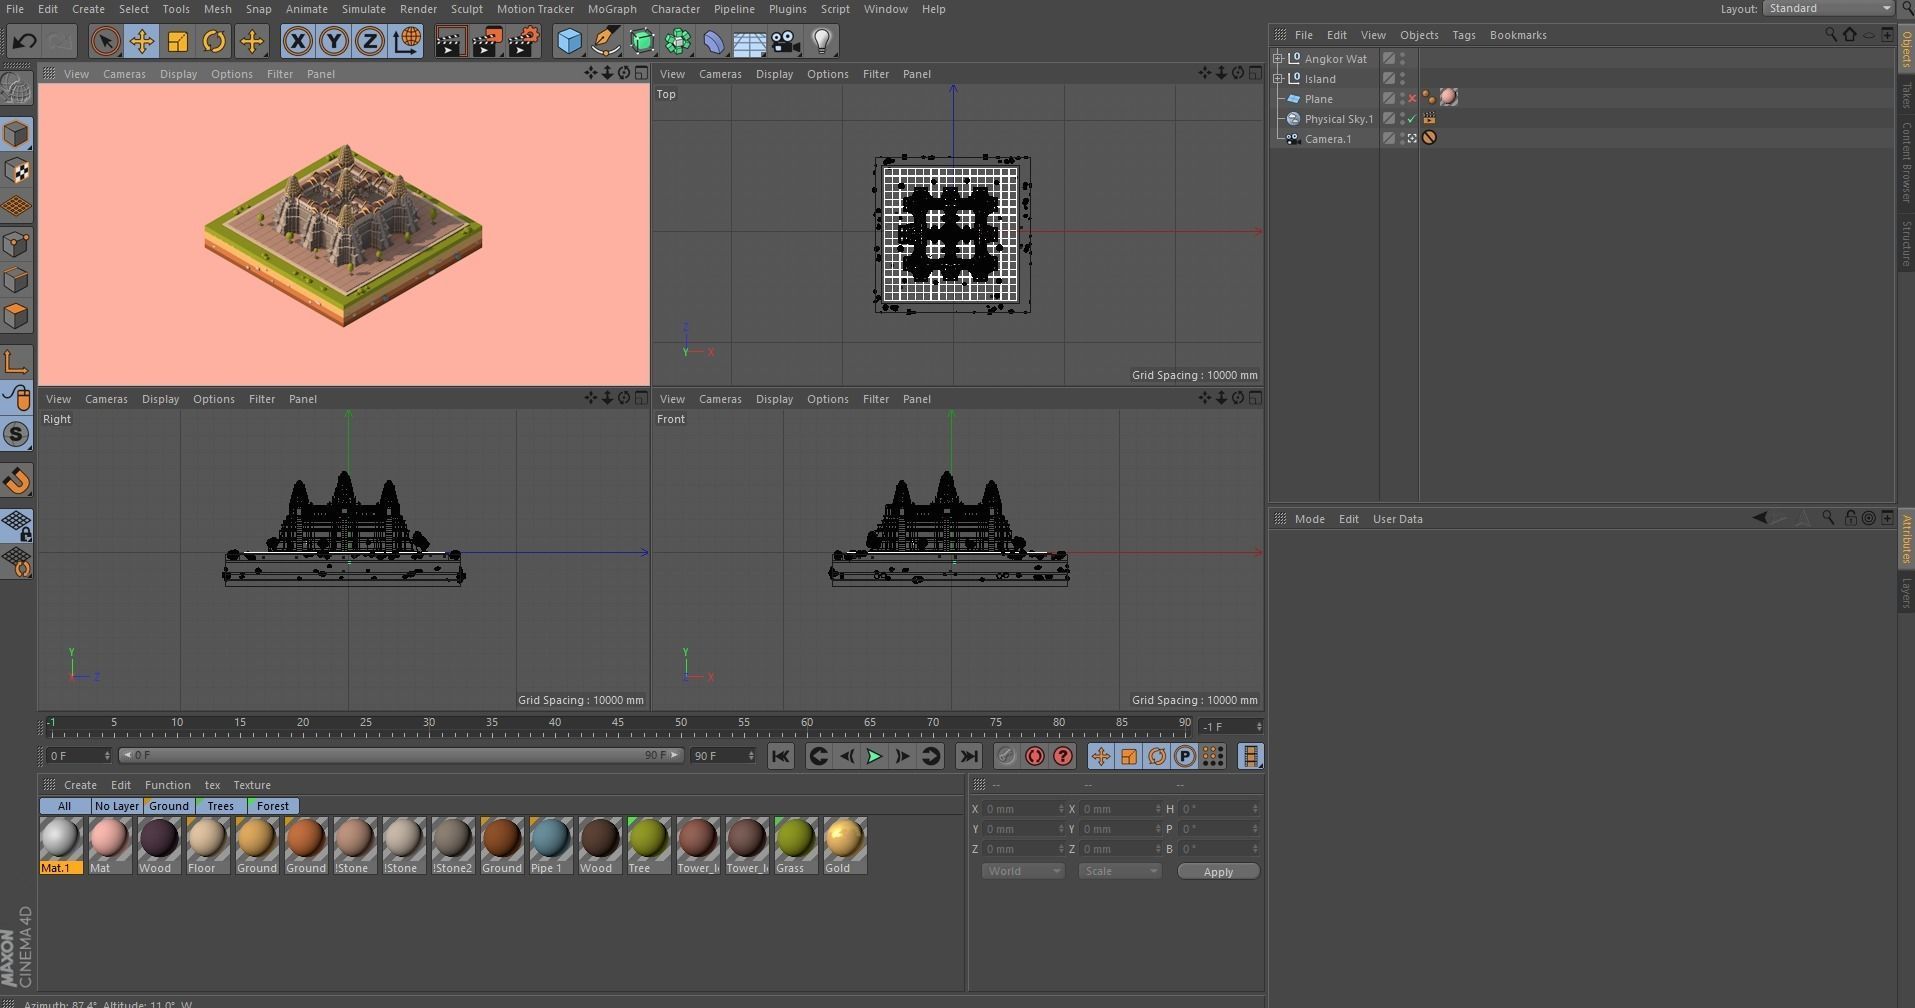
Task: Click the X position input field
Action: [x=1022, y=809]
